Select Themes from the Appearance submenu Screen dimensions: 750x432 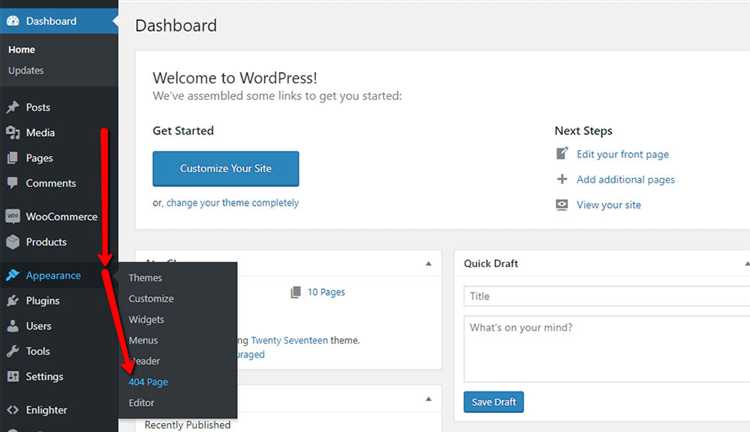click(145, 278)
